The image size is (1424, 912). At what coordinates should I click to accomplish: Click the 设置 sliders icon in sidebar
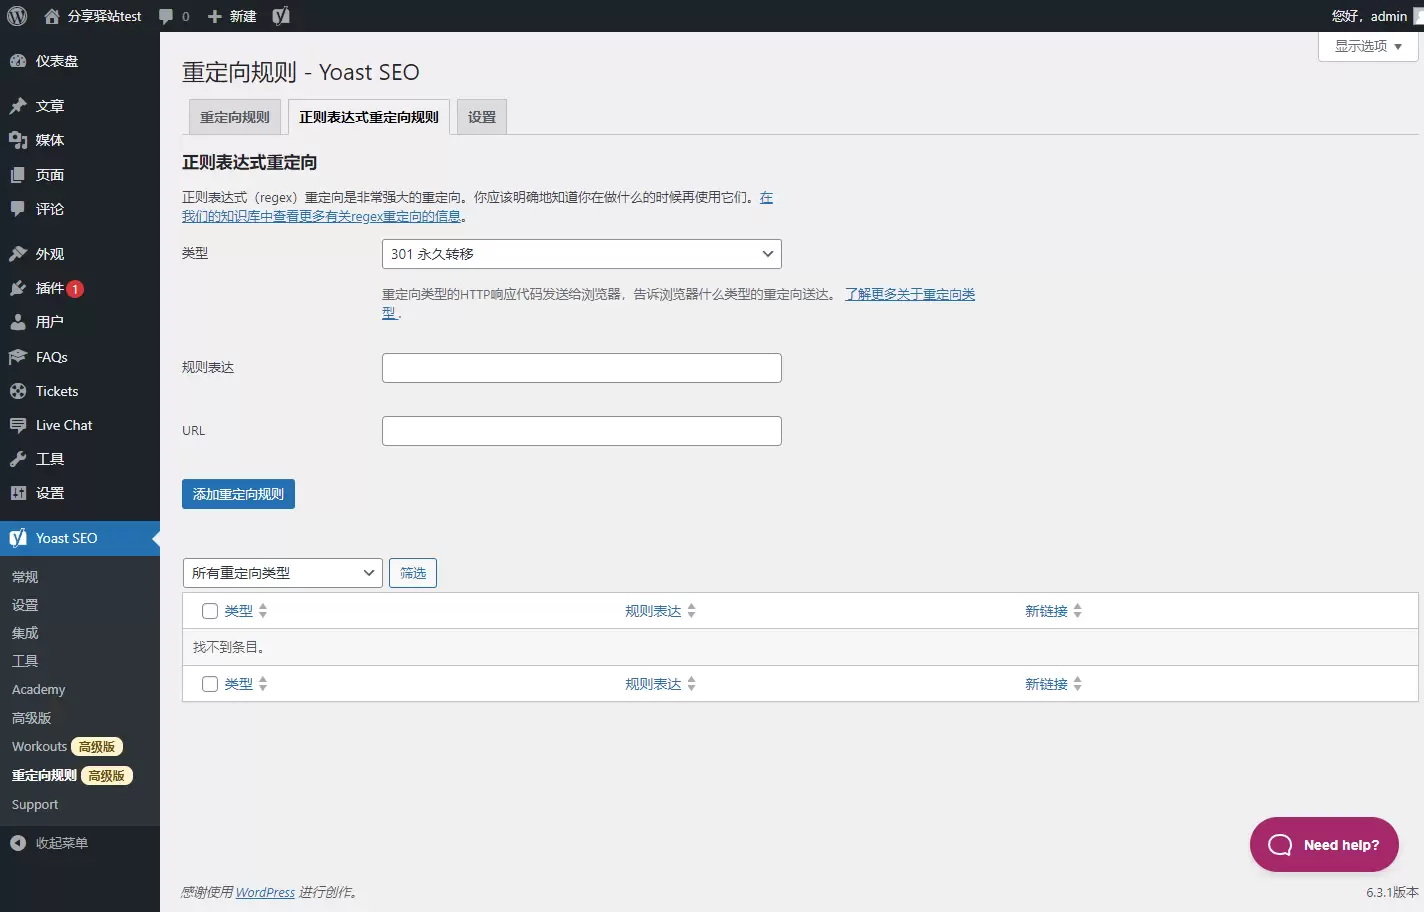point(18,493)
